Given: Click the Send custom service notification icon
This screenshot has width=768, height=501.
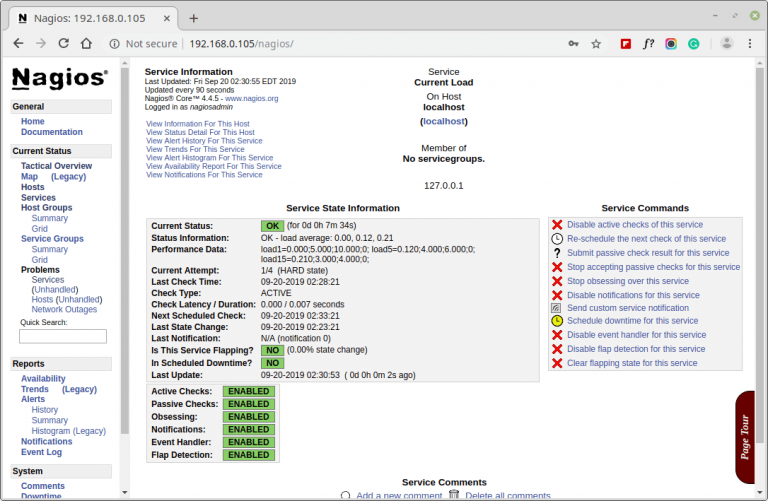Looking at the screenshot, I should [x=557, y=308].
